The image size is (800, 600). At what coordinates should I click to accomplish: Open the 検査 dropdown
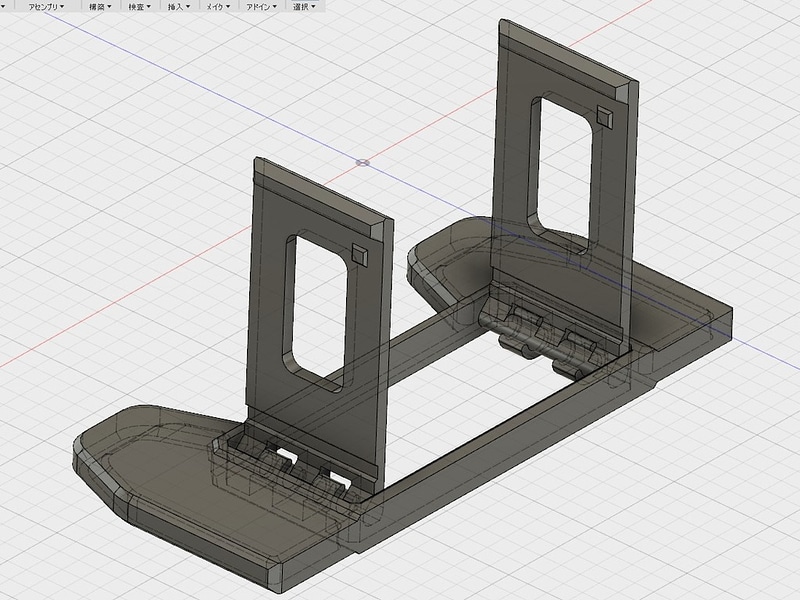139,7
